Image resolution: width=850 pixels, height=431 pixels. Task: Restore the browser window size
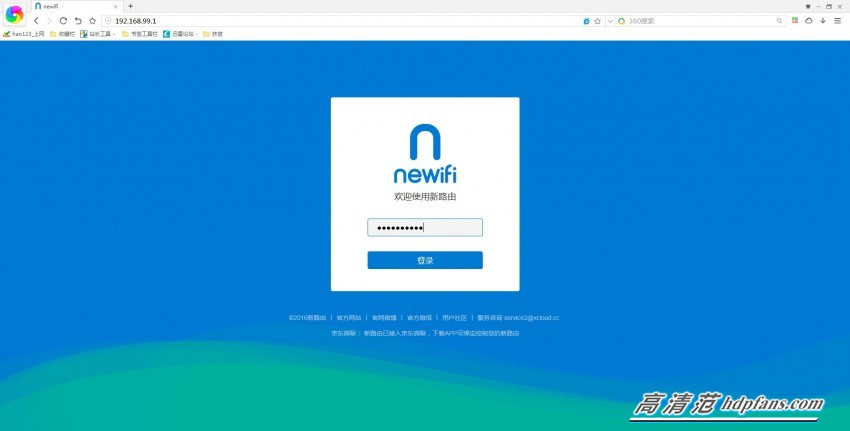tap(829, 7)
